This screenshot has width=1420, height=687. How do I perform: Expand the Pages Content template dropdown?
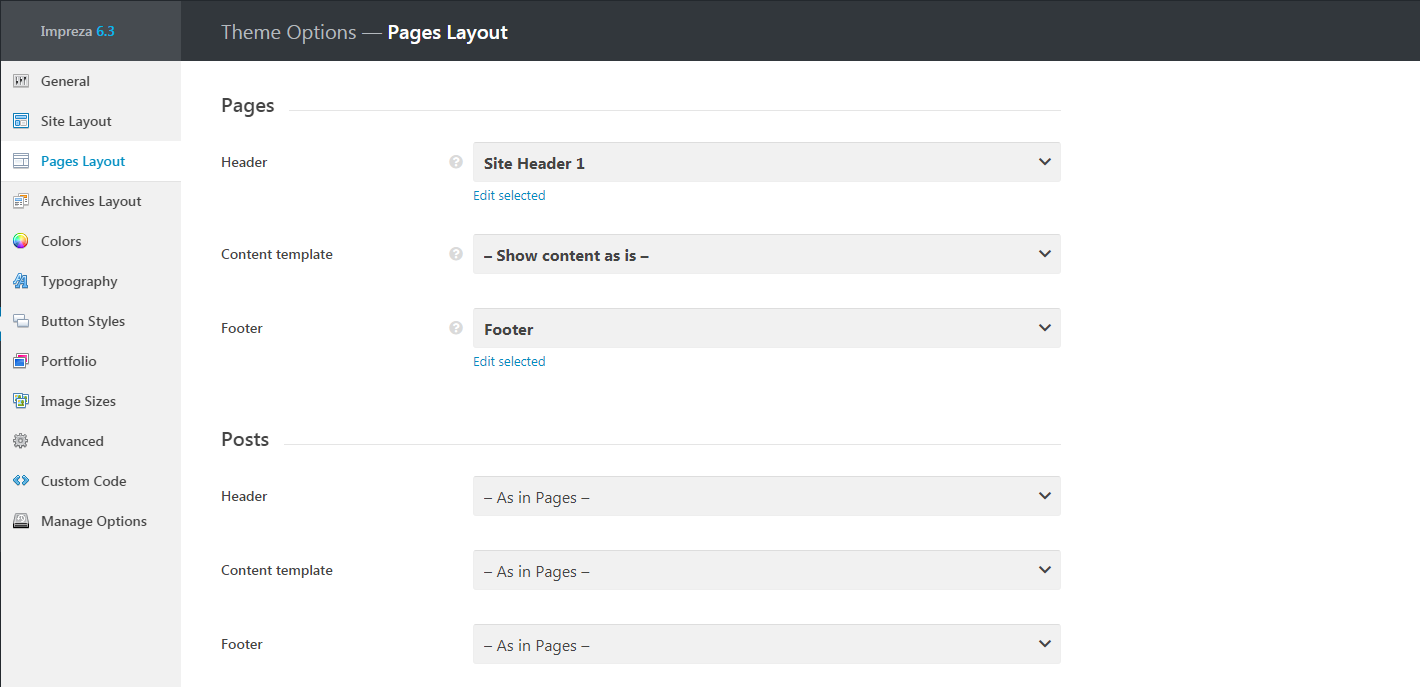click(766, 254)
